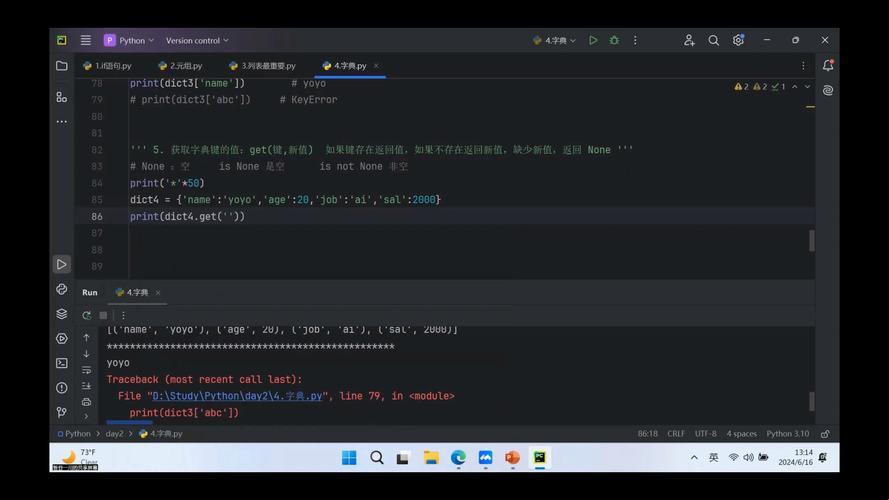
Task: Open Run panel more options
Action: pyautogui.click(x=123, y=315)
